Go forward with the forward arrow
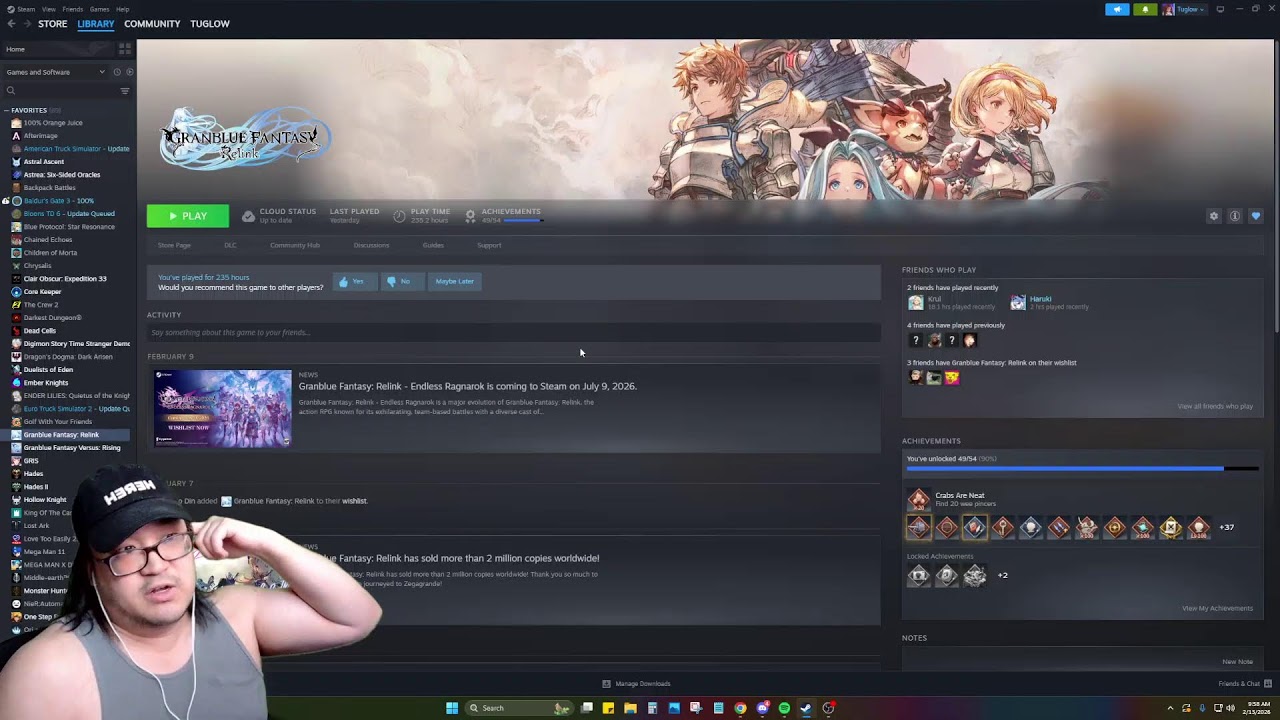This screenshot has width=1280, height=720. coord(25,24)
